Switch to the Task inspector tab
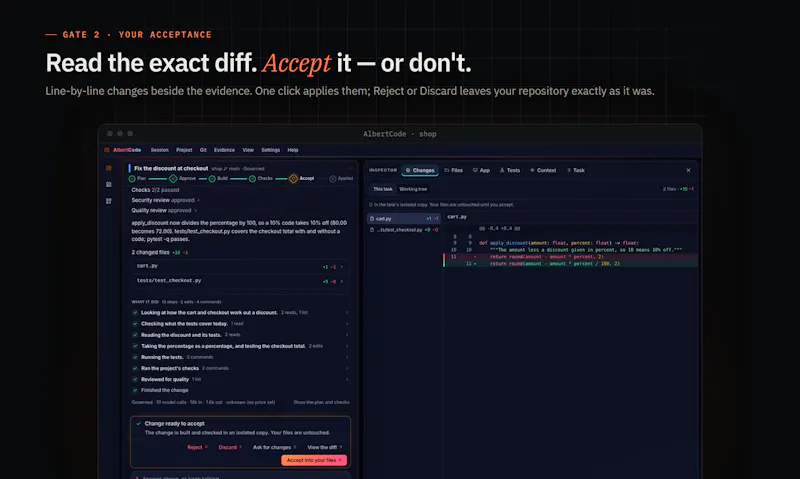 (x=576, y=170)
